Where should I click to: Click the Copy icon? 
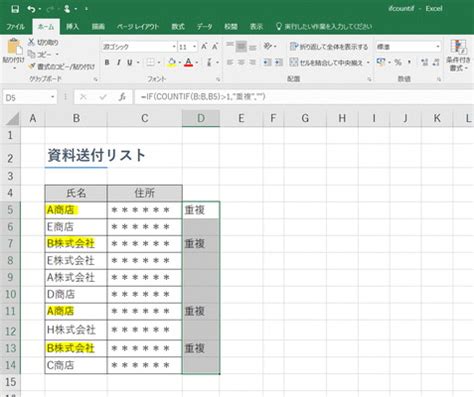click(31, 54)
